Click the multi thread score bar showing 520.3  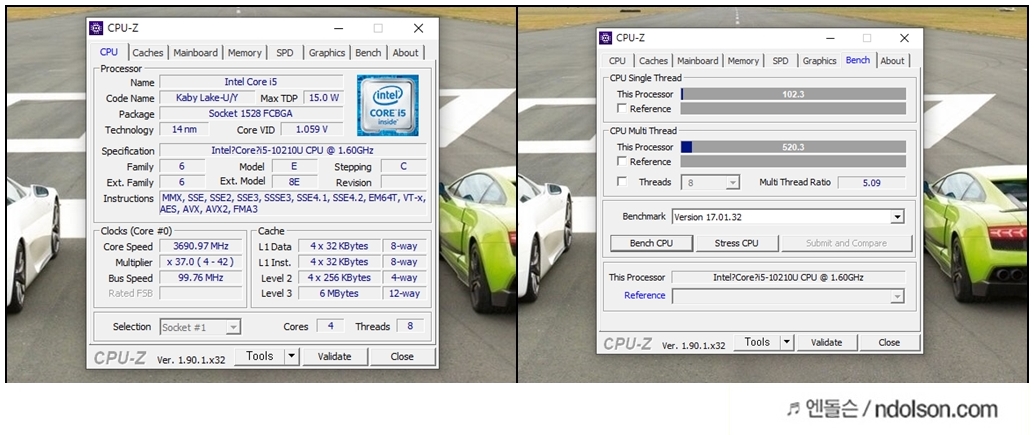point(793,147)
